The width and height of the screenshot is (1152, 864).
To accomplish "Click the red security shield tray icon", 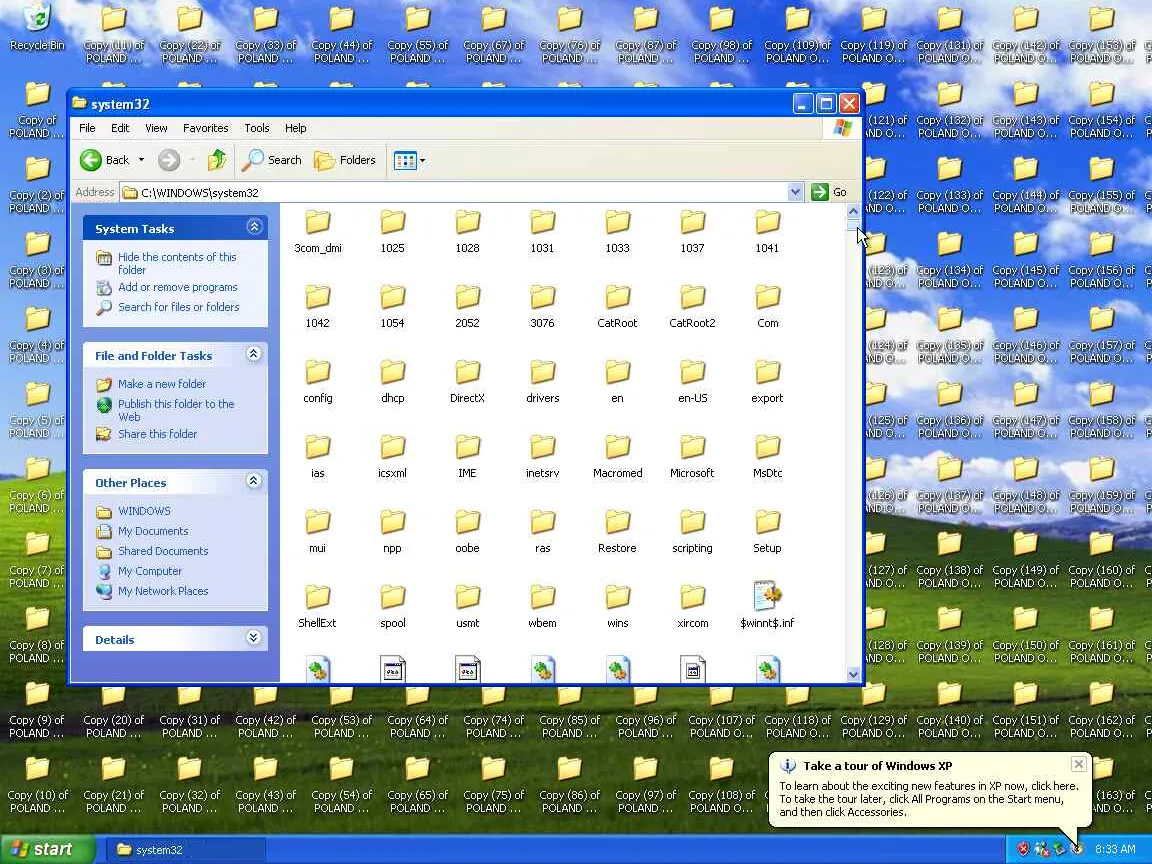I will (x=1023, y=849).
